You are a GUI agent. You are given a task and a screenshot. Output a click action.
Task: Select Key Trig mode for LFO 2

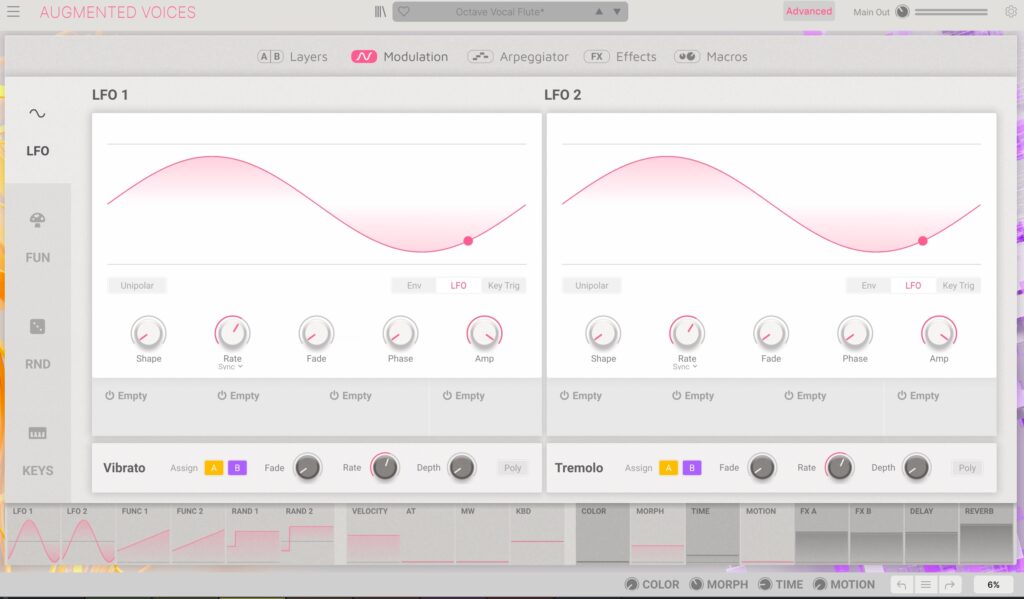958,286
